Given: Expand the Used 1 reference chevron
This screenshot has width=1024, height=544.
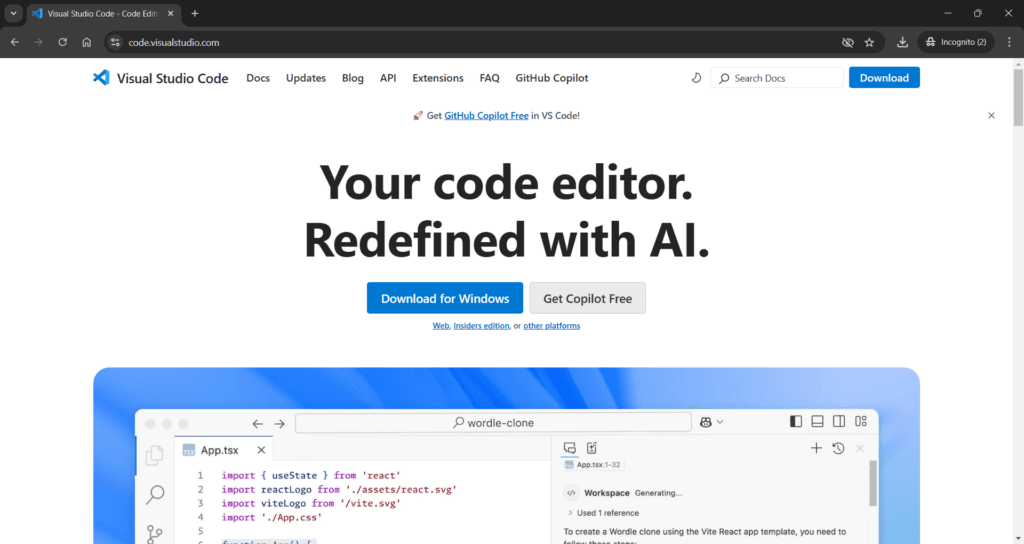Looking at the screenshot, I should coord(570,513).
